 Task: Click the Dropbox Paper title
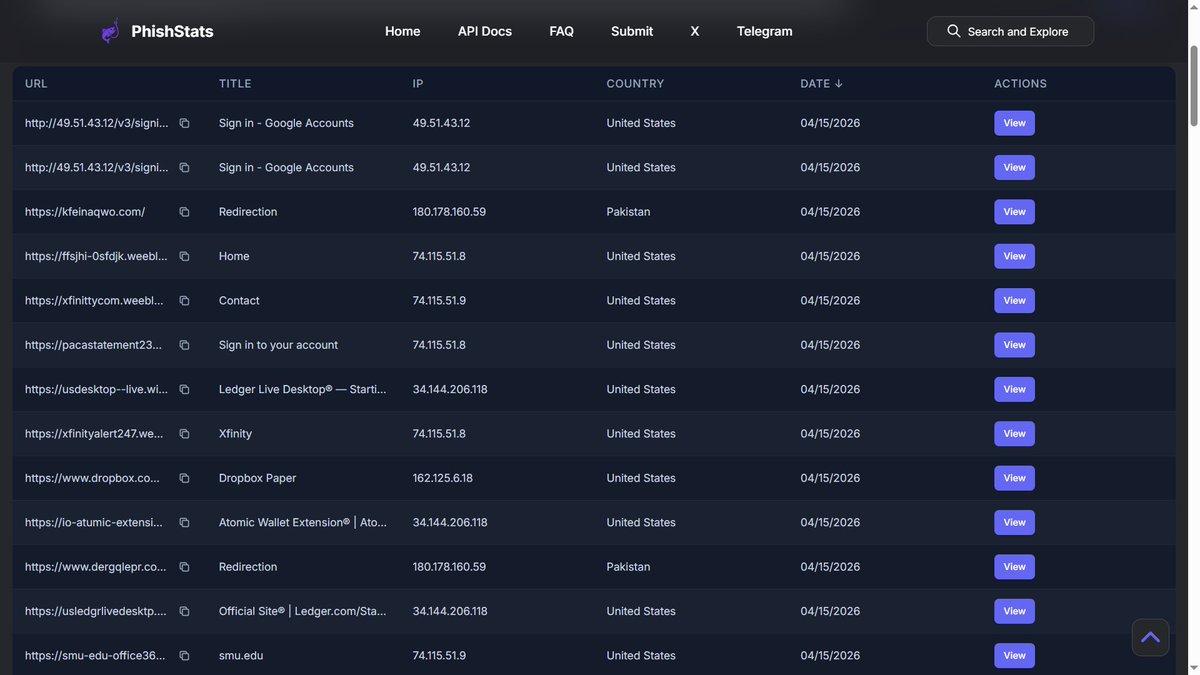point(258,478)
